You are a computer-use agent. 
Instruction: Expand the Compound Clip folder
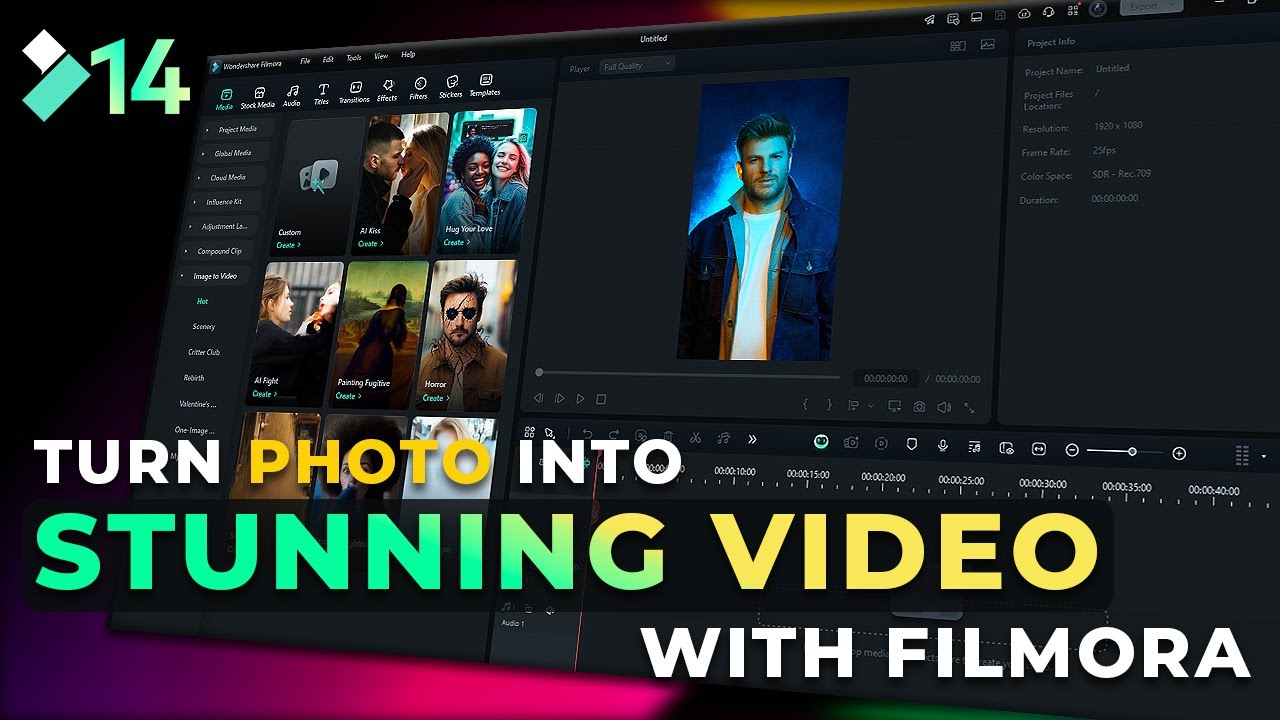click(x=216, y=251)
